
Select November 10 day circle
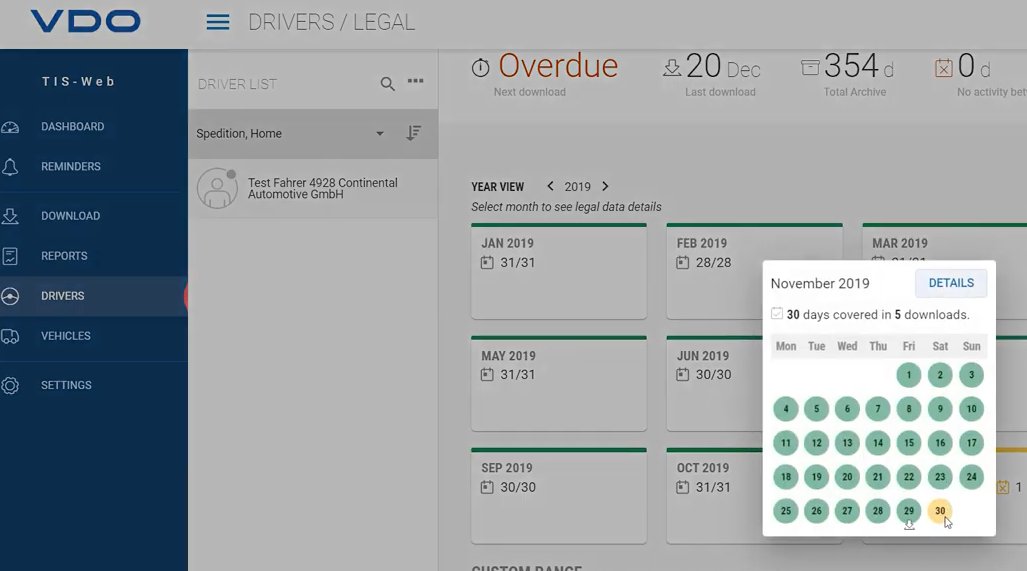[x=971, y=409]
